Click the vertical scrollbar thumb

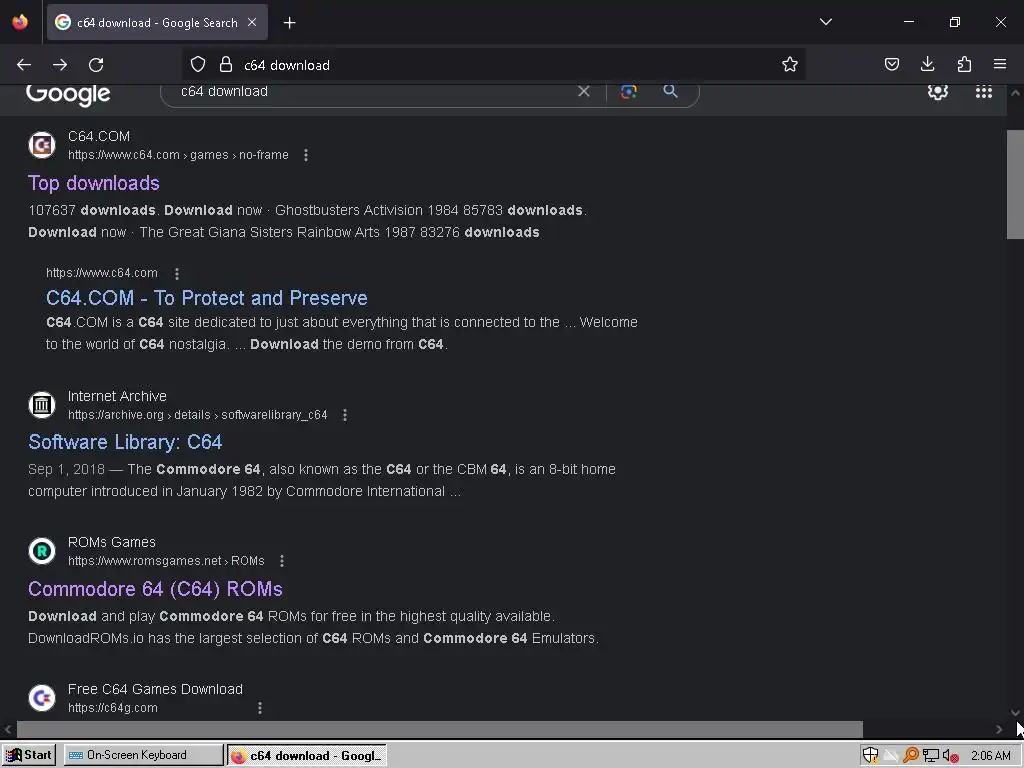click(1015, 185)
